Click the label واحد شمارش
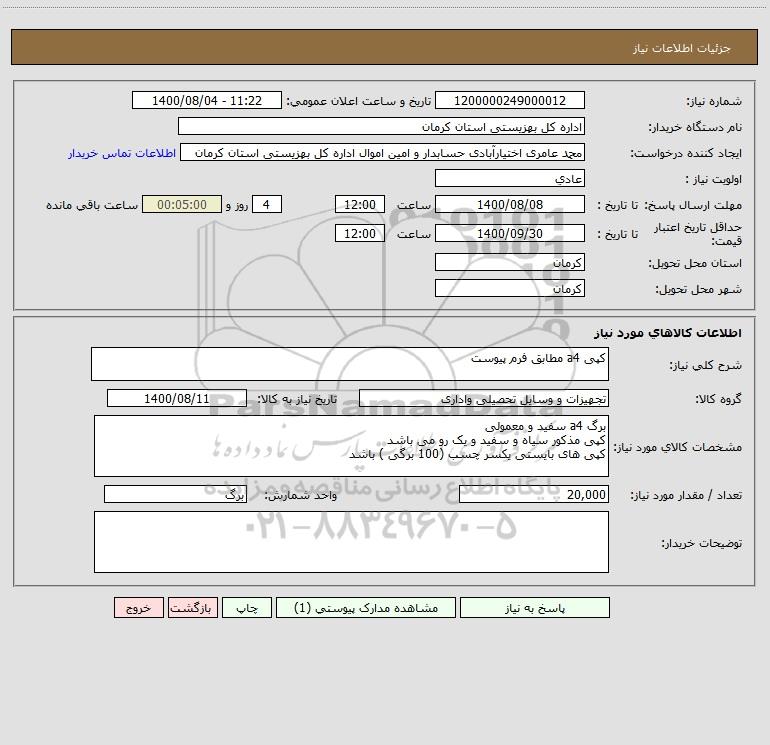 tap(301, 496)
